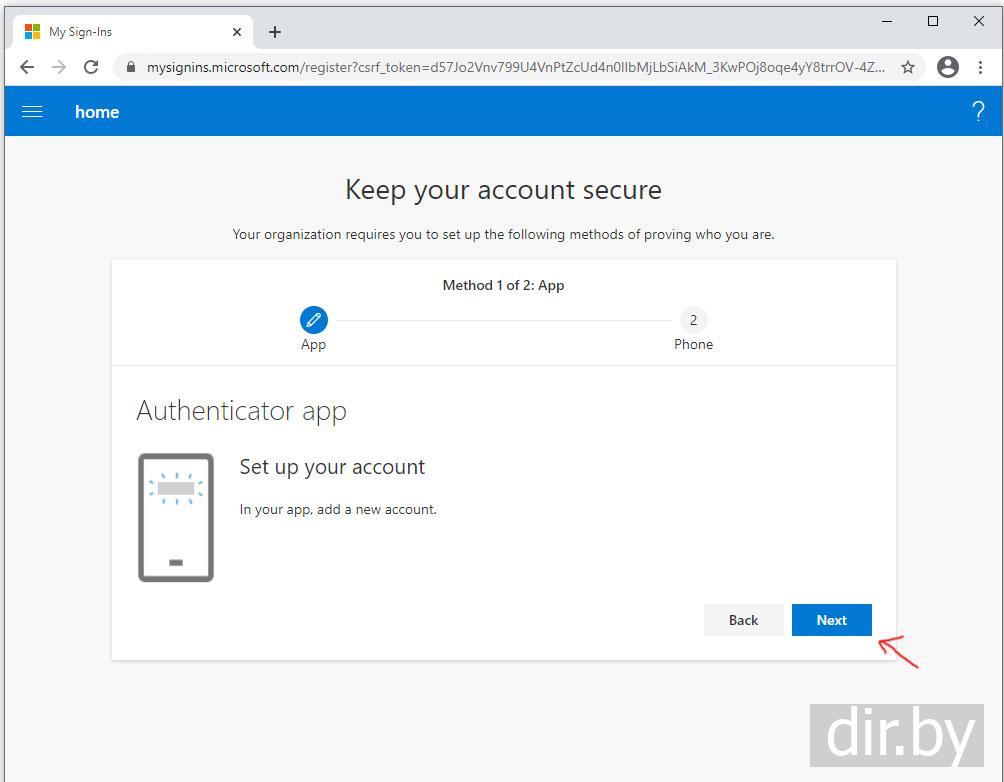
Task: Open Chrome three-dot menu
Action: tap(980, 67)
